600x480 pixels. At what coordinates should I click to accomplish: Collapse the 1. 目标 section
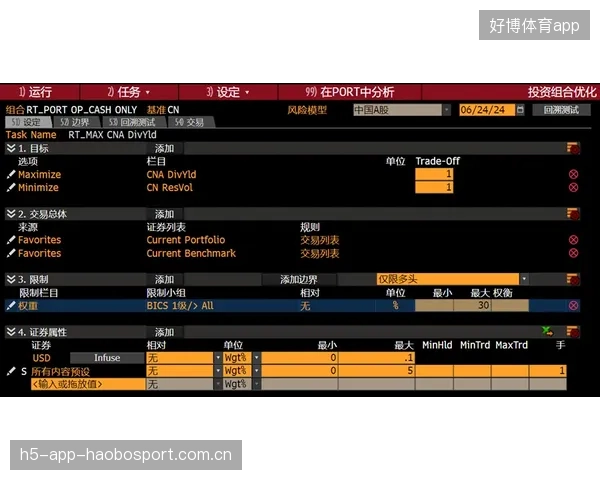tap(11, 148)
